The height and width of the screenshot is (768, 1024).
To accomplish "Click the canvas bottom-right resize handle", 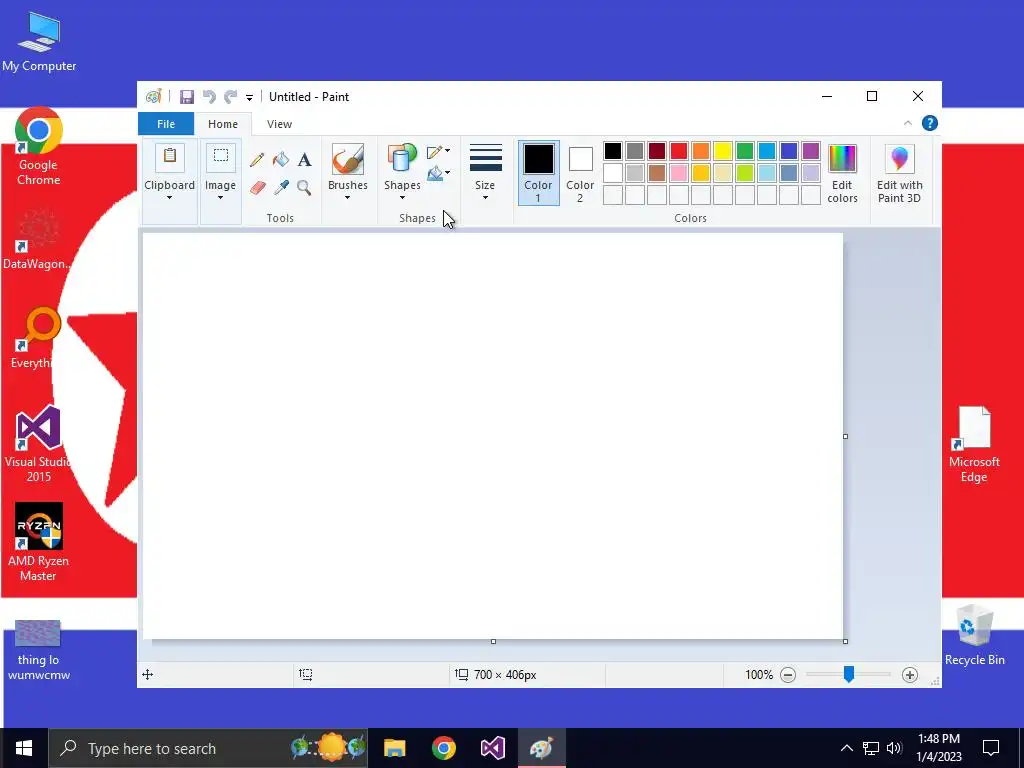I will (x=846, y=641).
